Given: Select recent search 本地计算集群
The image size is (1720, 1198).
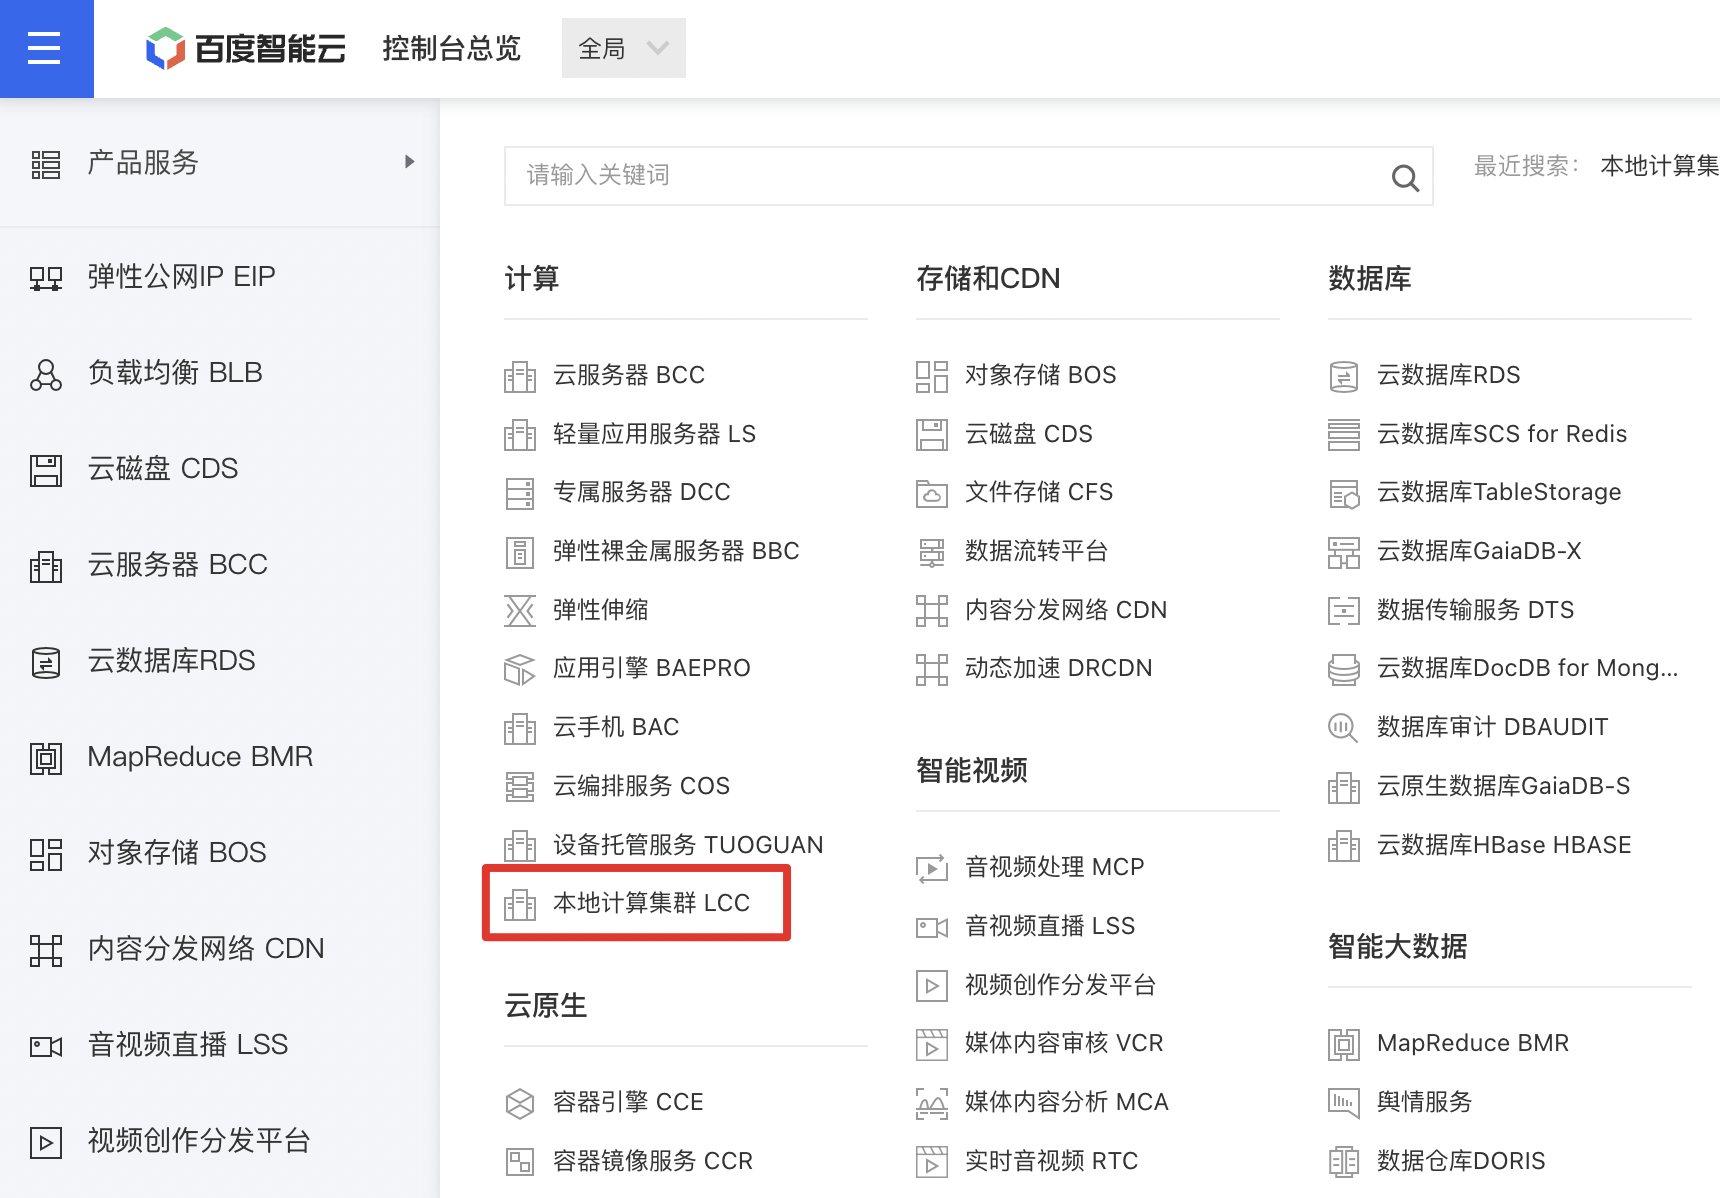Looking at the screenshot, I should (x=1660, y=166).
